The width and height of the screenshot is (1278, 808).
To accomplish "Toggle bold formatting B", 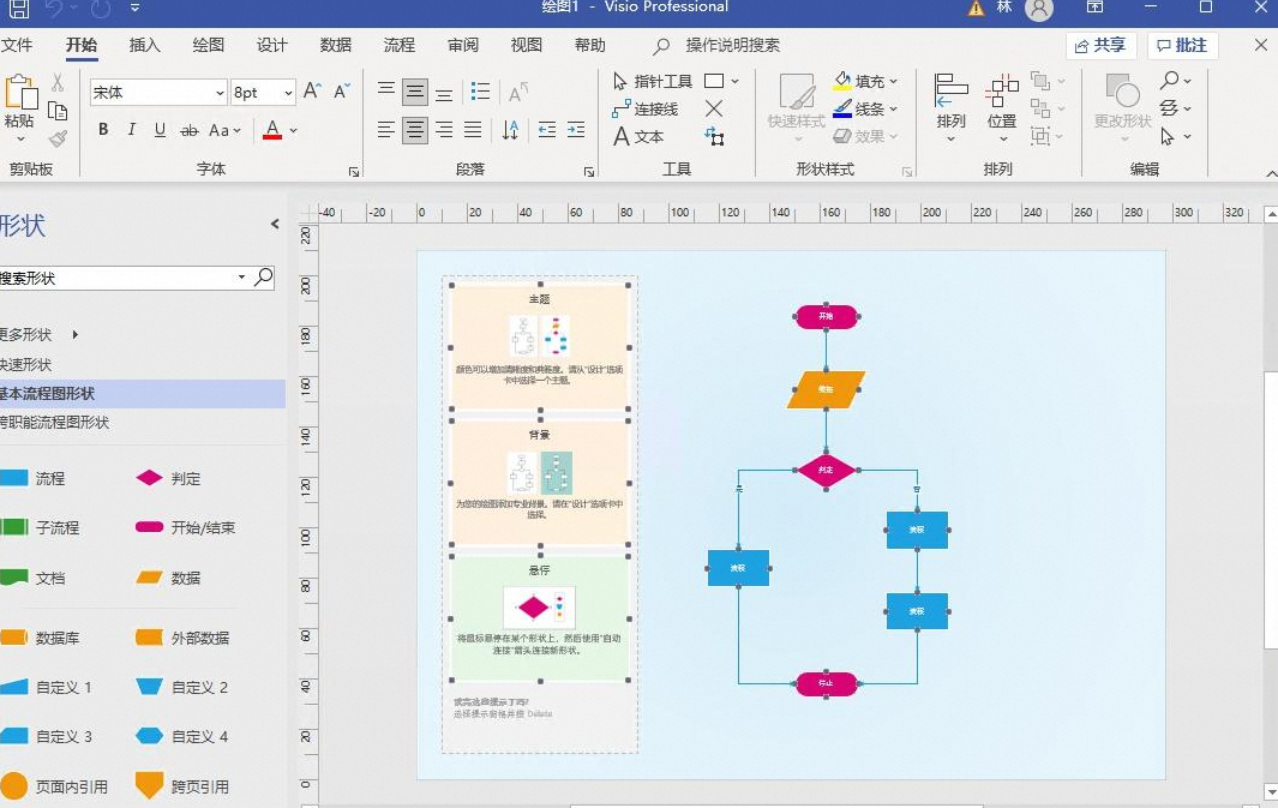I will 103,130.
